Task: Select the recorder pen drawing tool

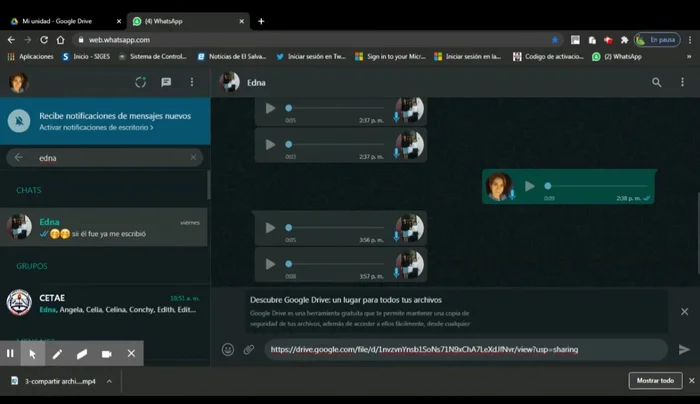Action: (x=57, y=354)
